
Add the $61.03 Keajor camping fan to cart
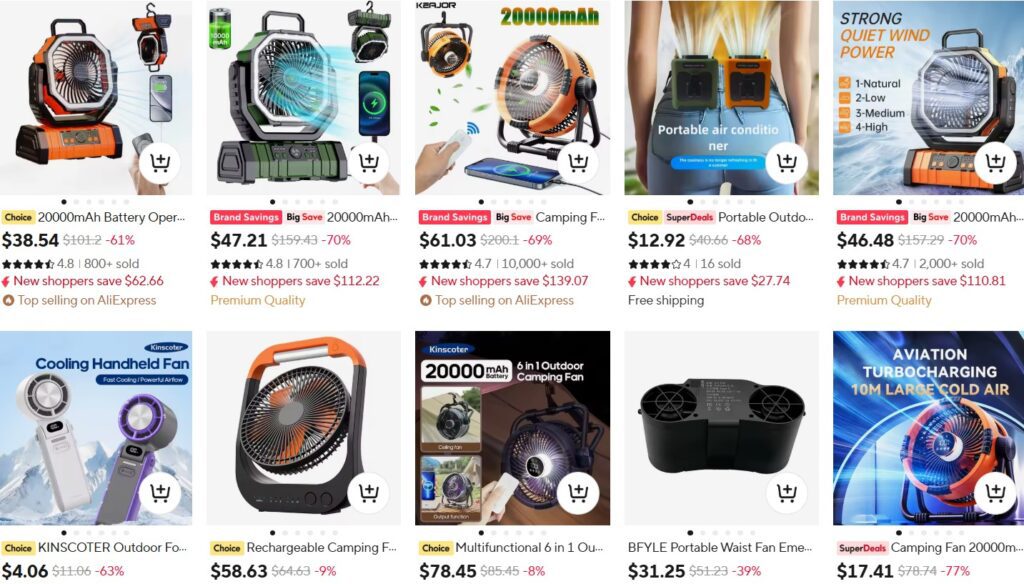(578, 162)
